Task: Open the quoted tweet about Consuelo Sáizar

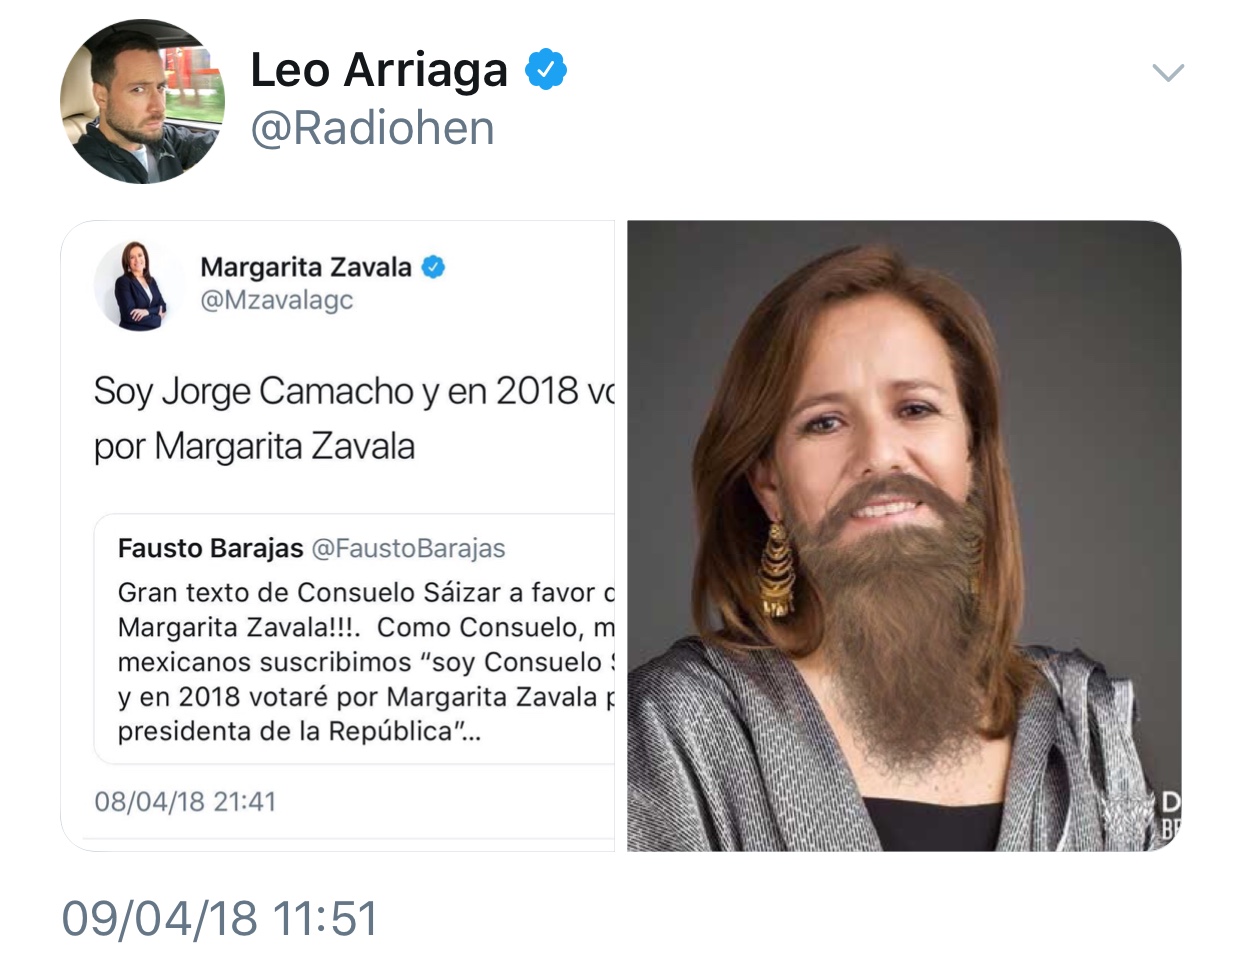Action: (x=355, y=640)
